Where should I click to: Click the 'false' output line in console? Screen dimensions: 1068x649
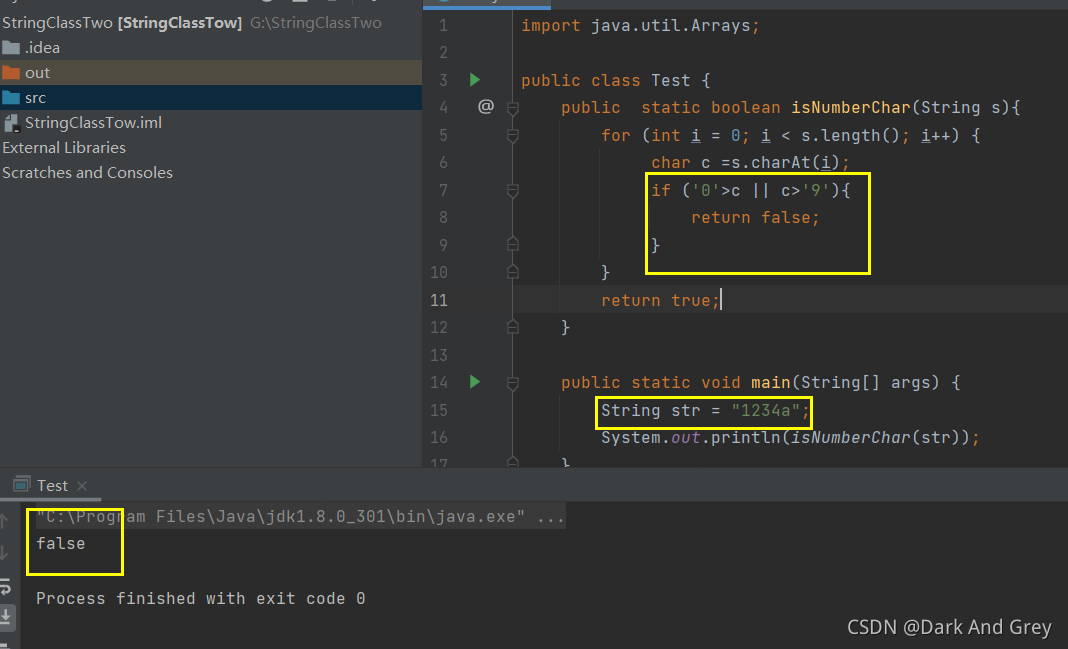pos(61,543)
